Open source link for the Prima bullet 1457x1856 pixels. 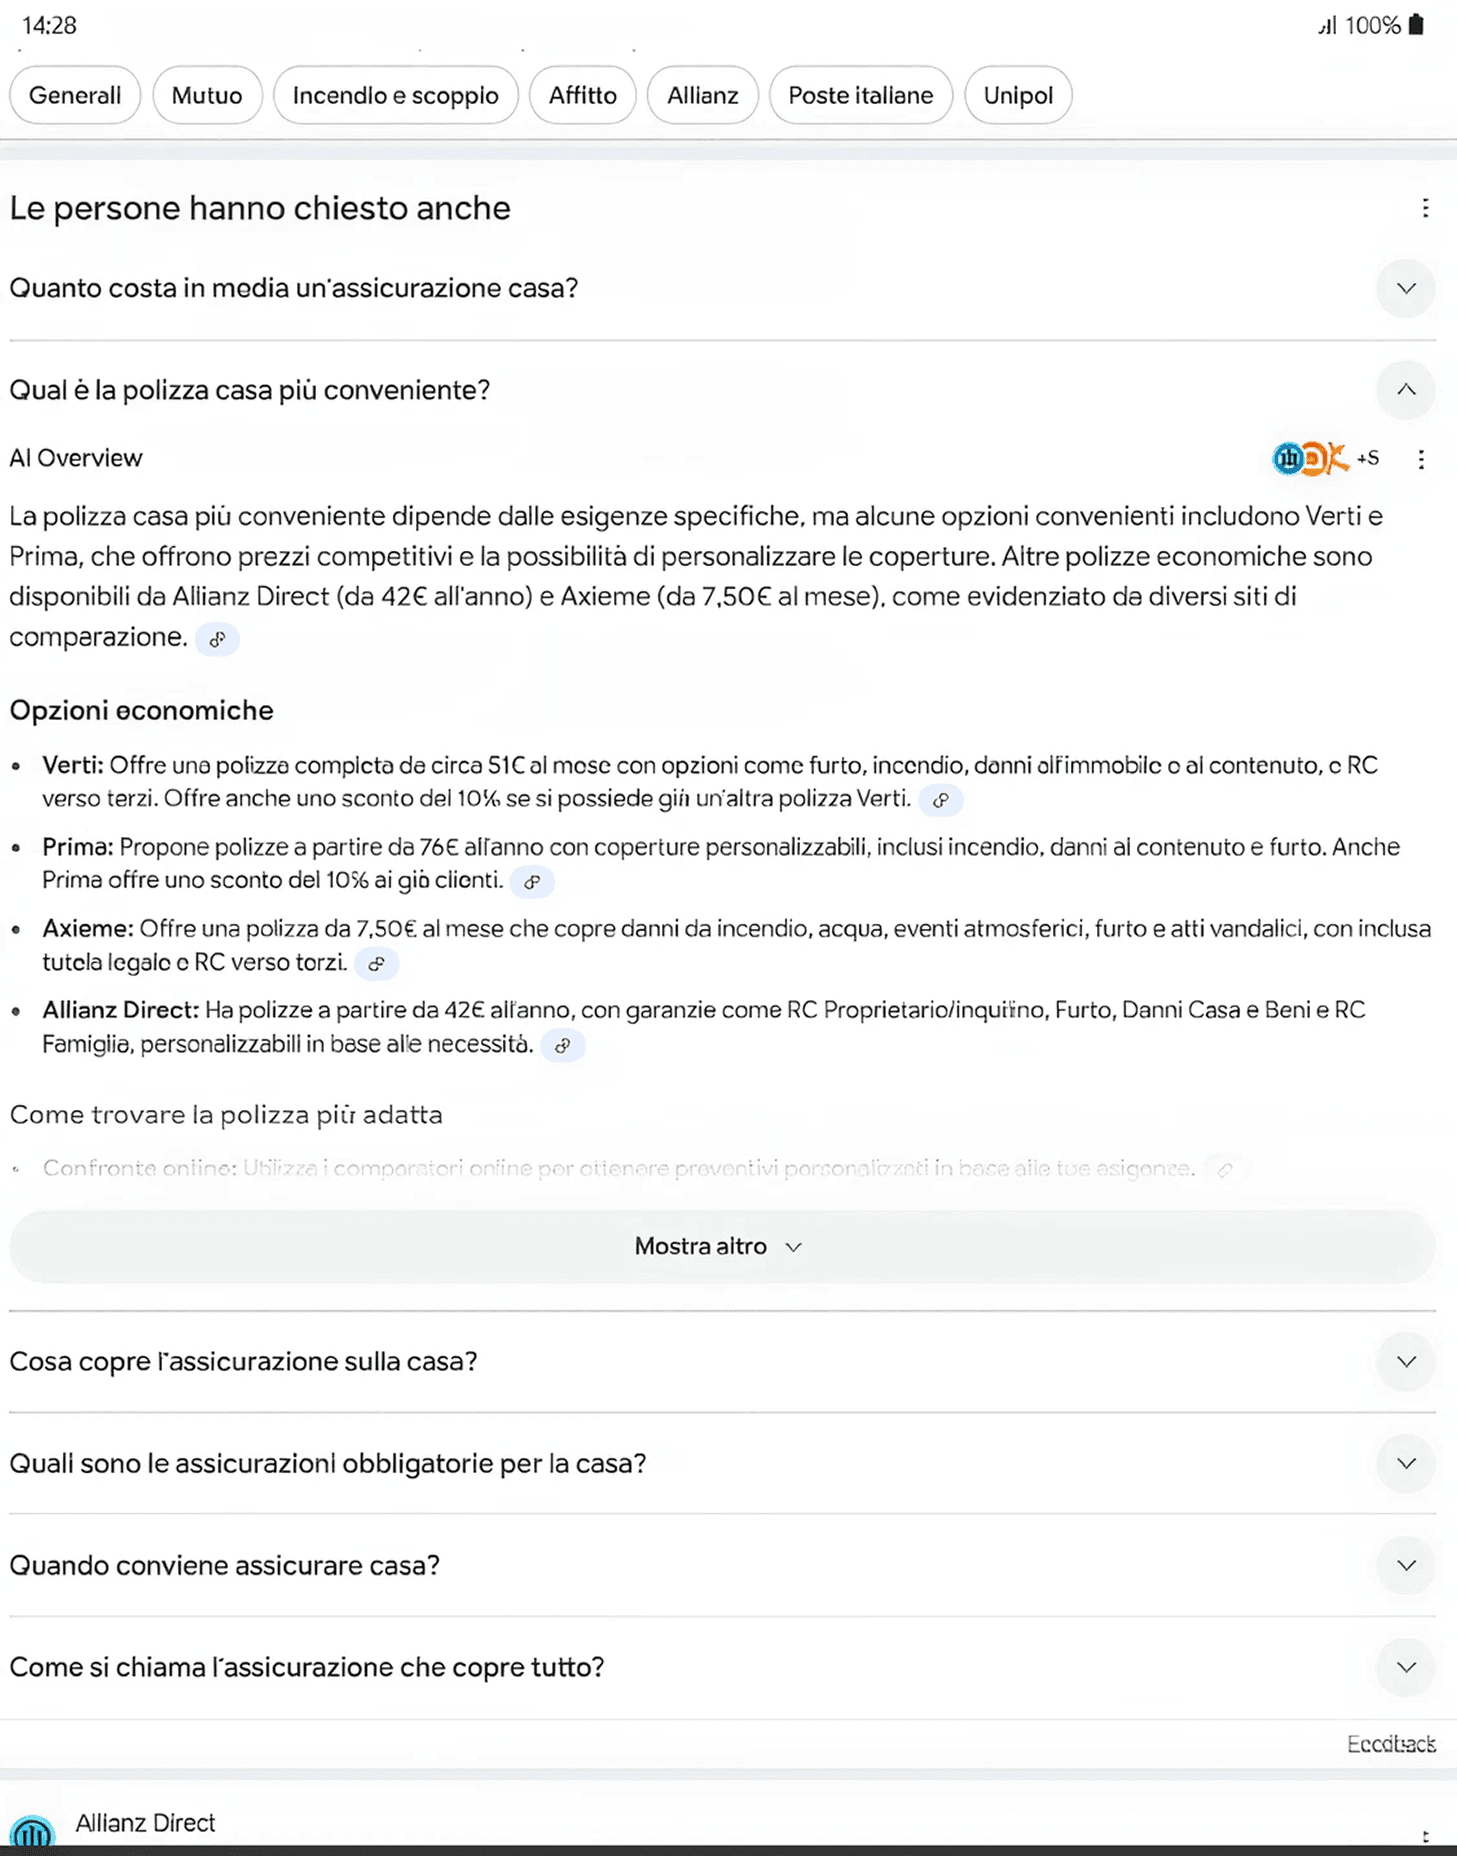pos(532,882)
